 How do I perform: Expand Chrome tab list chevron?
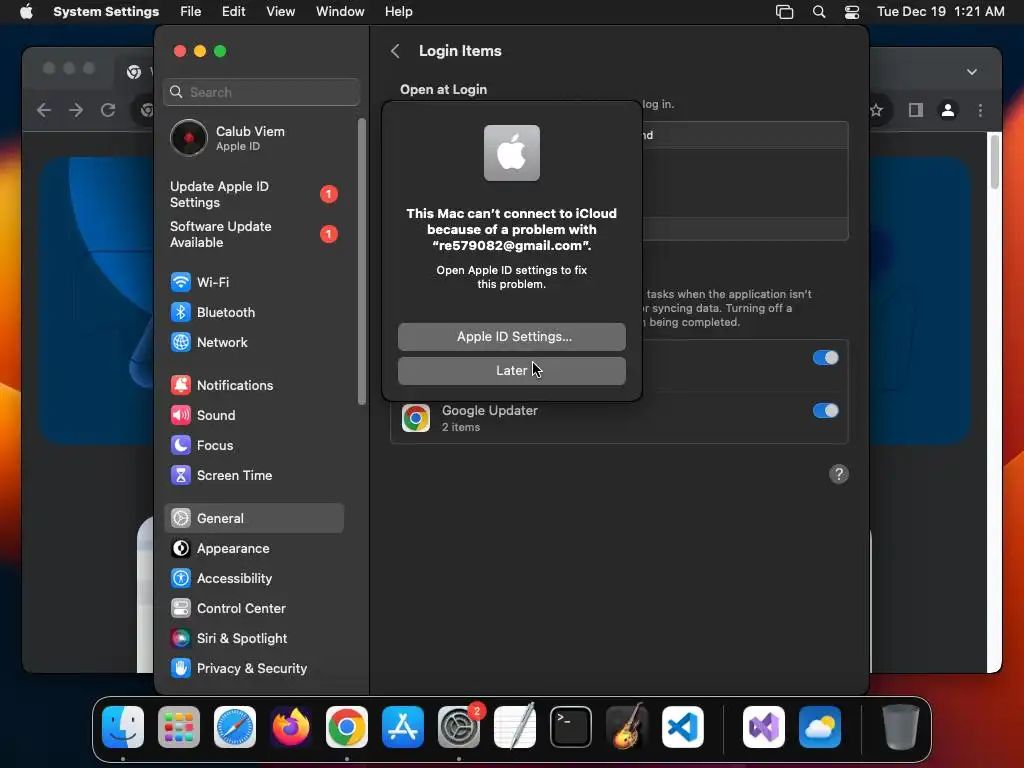[972, 72]
